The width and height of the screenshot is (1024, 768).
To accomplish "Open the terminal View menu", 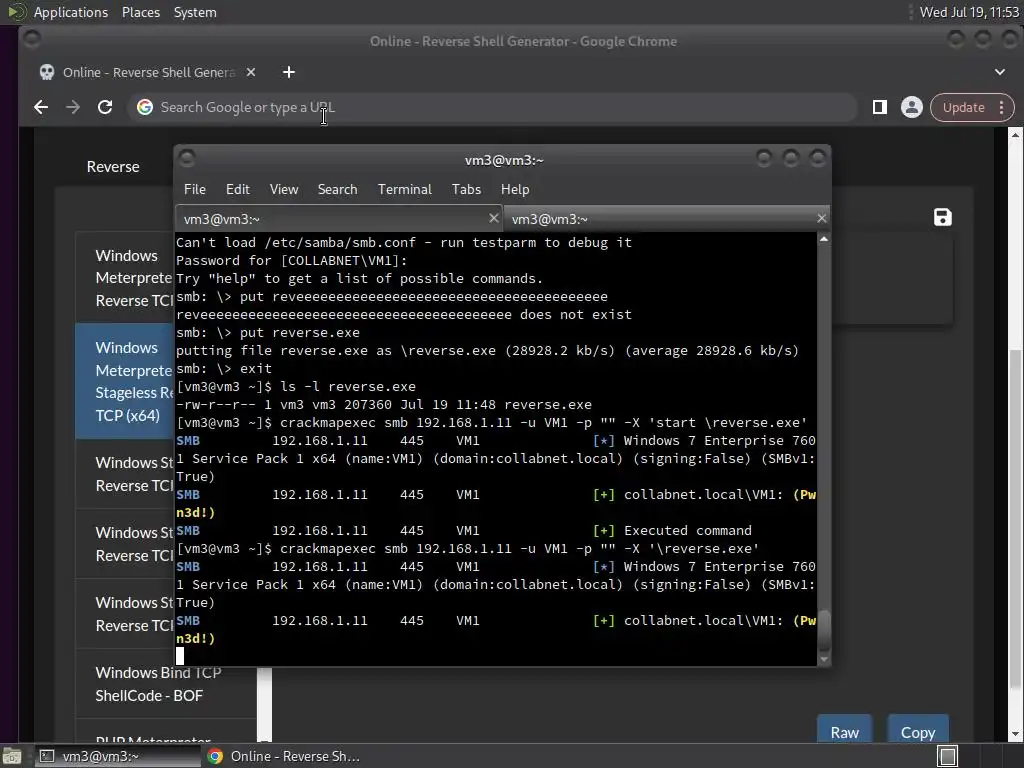I will click(284, 189).
